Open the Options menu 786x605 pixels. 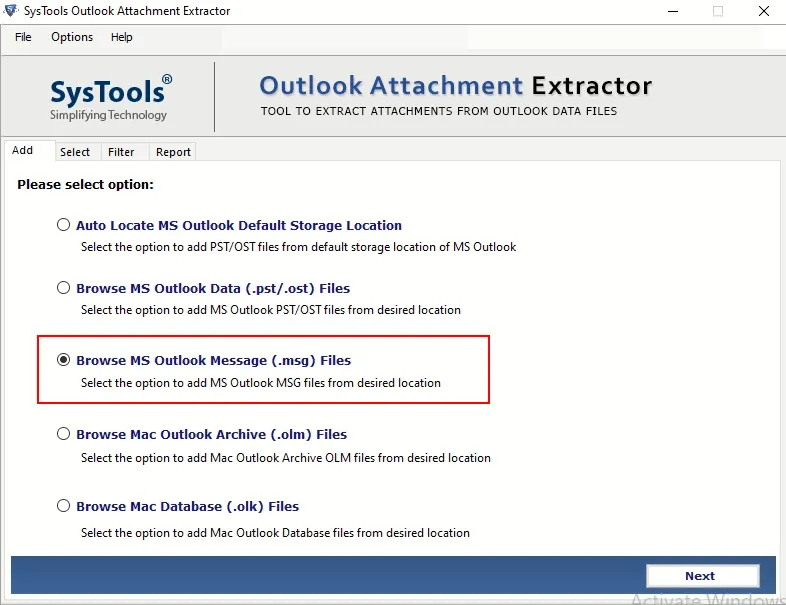(x=72, y=37)
